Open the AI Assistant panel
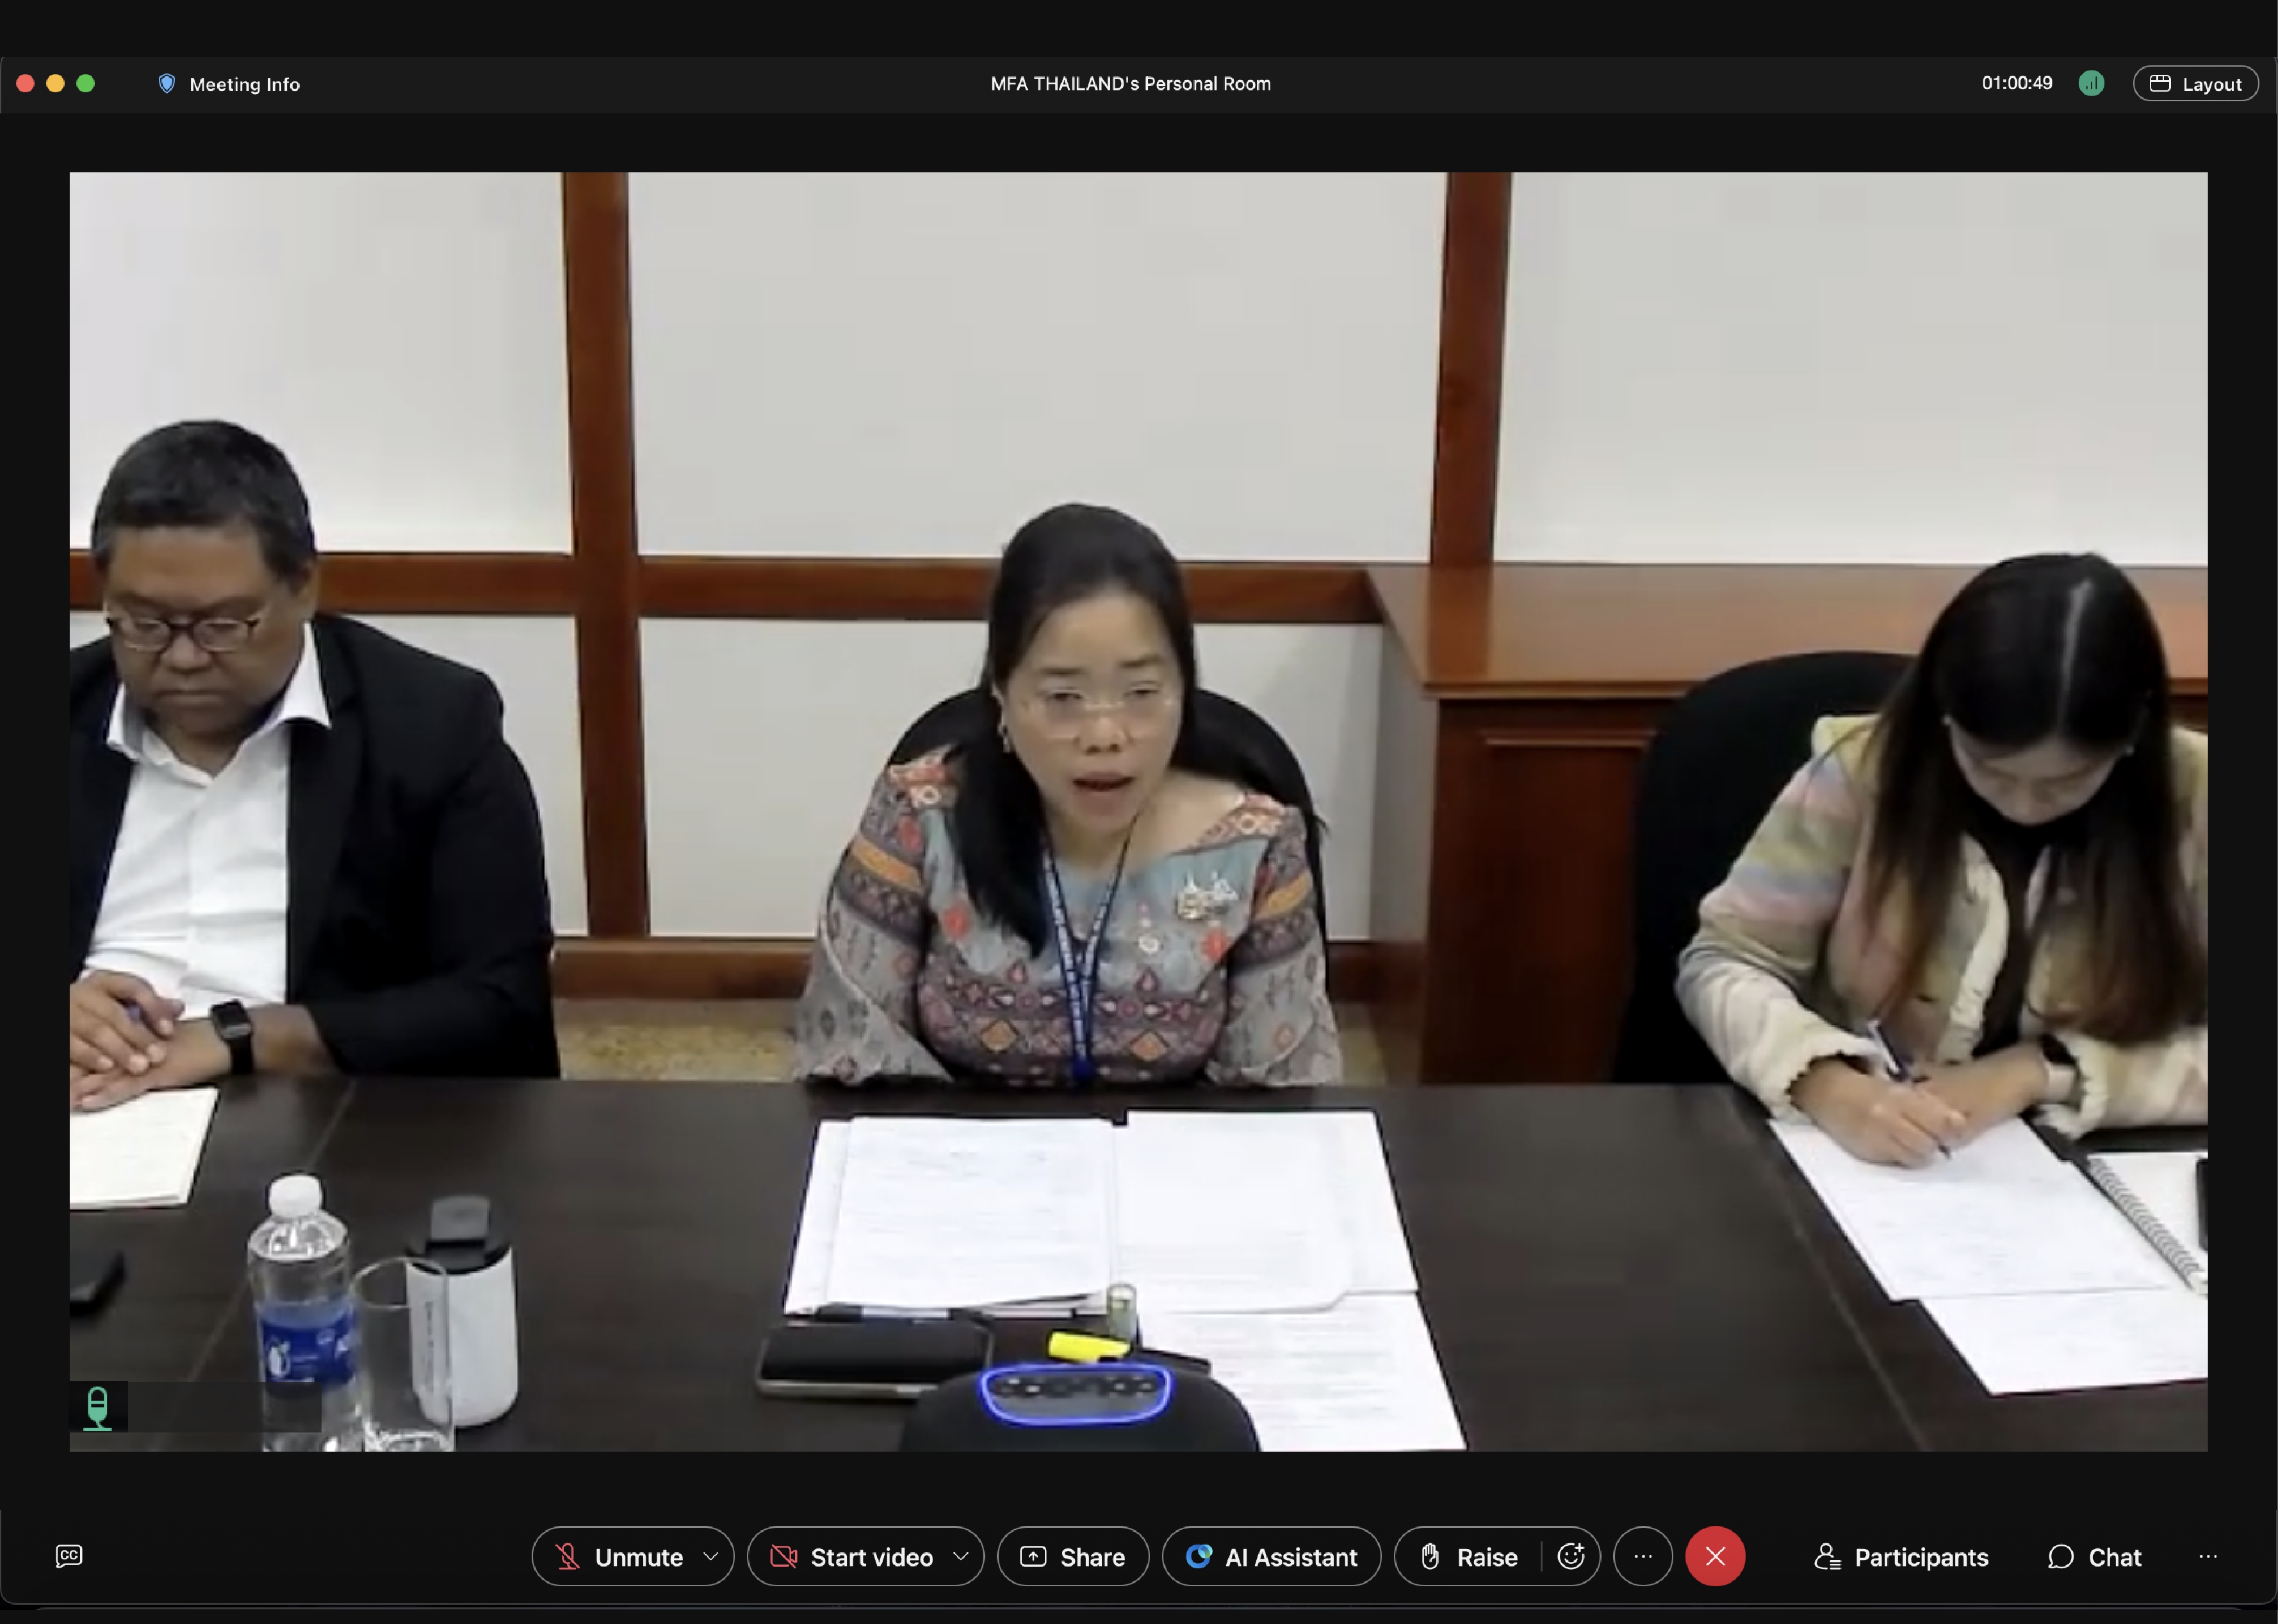The width and height of the screenshot is (2278, 1624). [1271, 1556]
